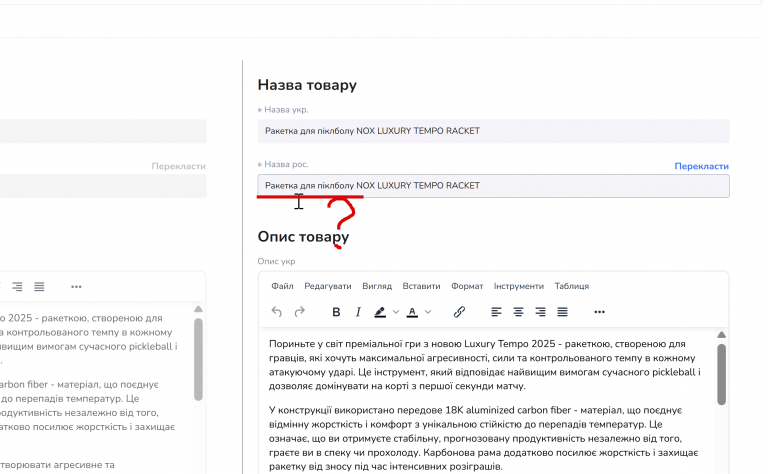Click scroll-up arrow of left editor
Screen dimensions: 768x474
(198, 309)
